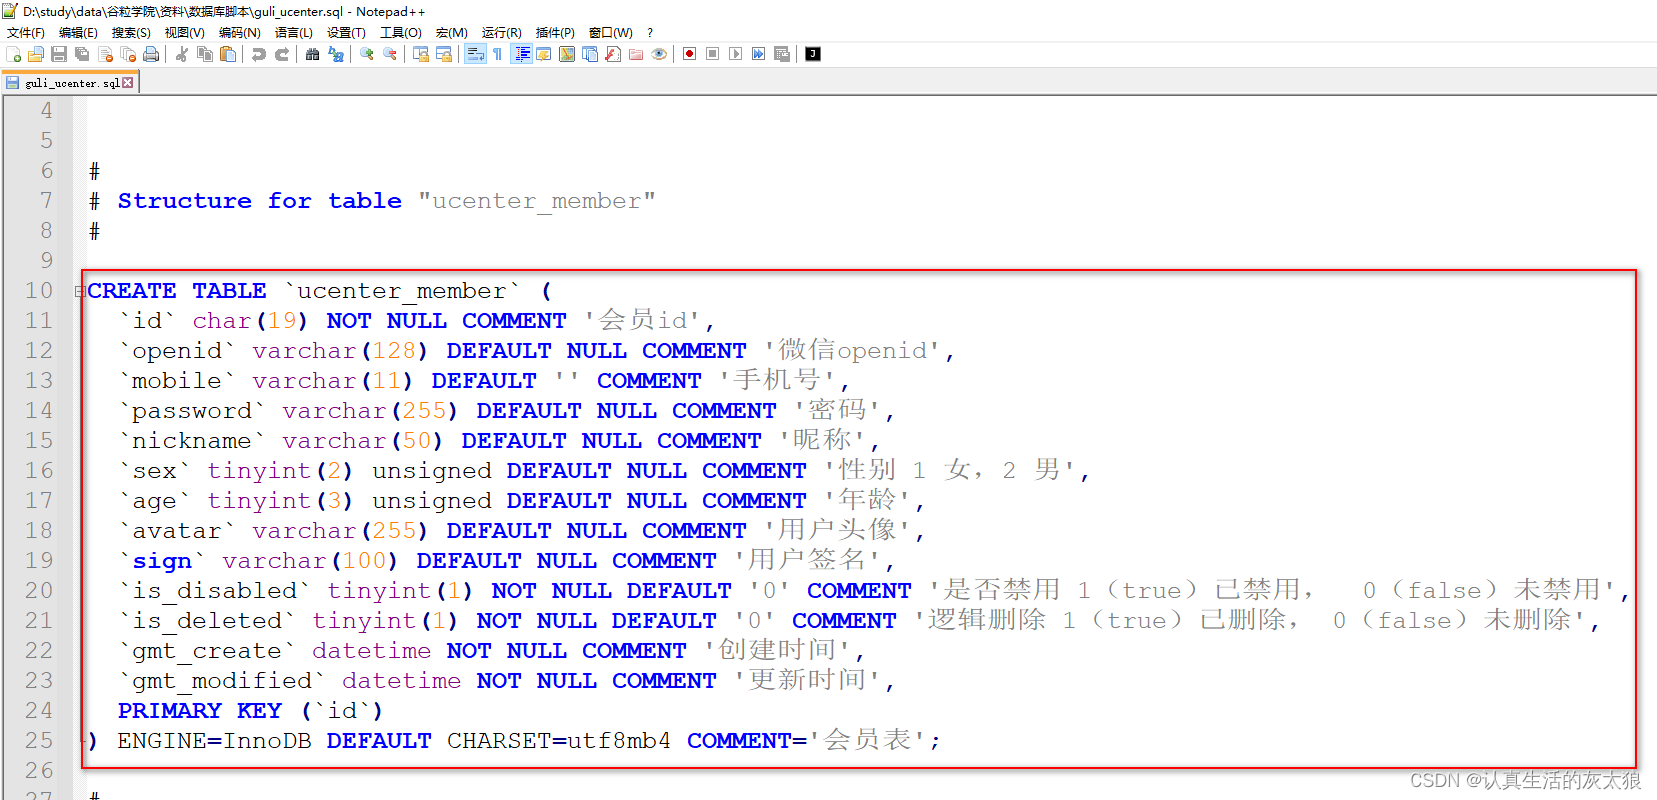
Task: Open the 搜索(S) menu
Action: (131, 33)
